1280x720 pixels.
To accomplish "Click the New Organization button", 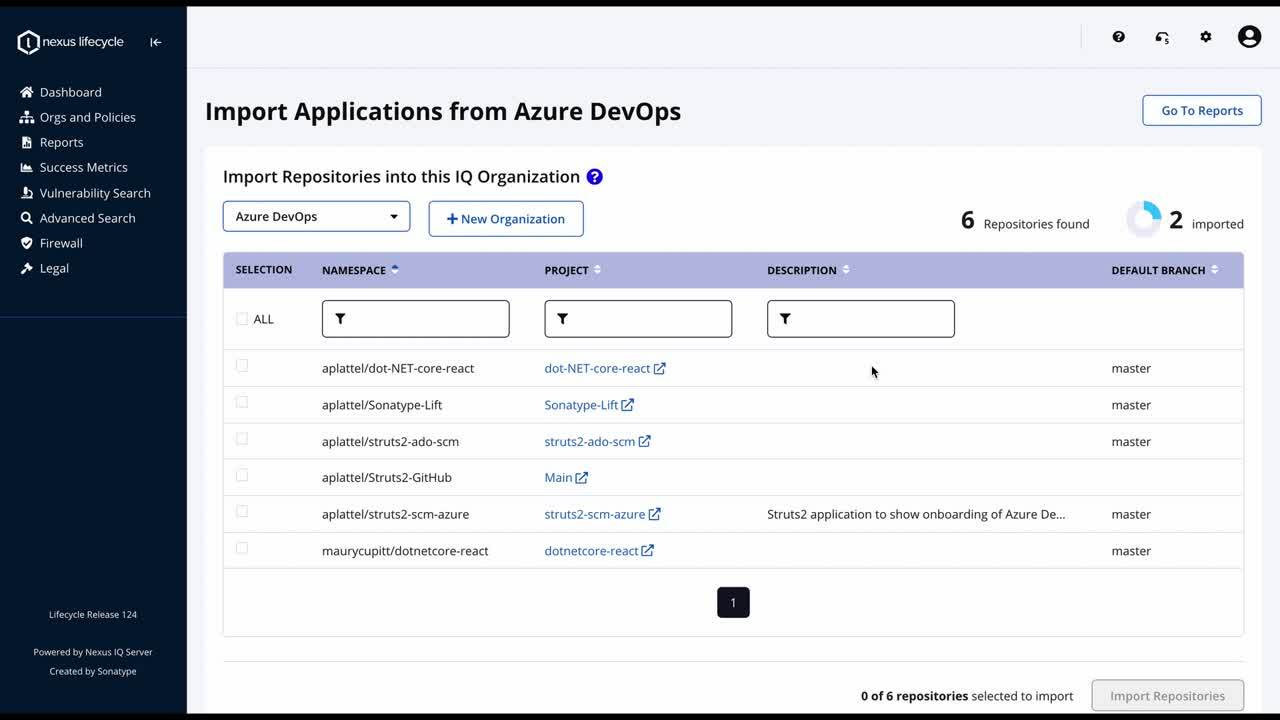I will [x=506, y=219].
